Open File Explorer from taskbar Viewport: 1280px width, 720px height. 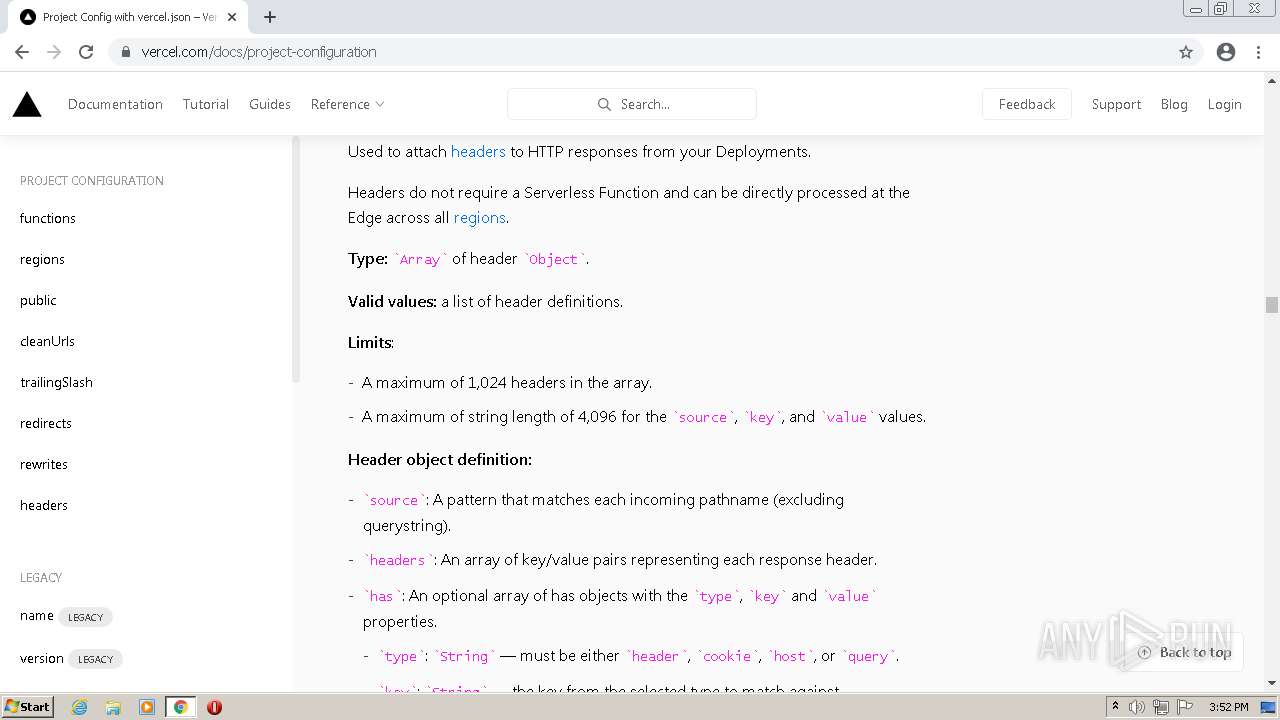pyautogui.click(x=113, y=707)
